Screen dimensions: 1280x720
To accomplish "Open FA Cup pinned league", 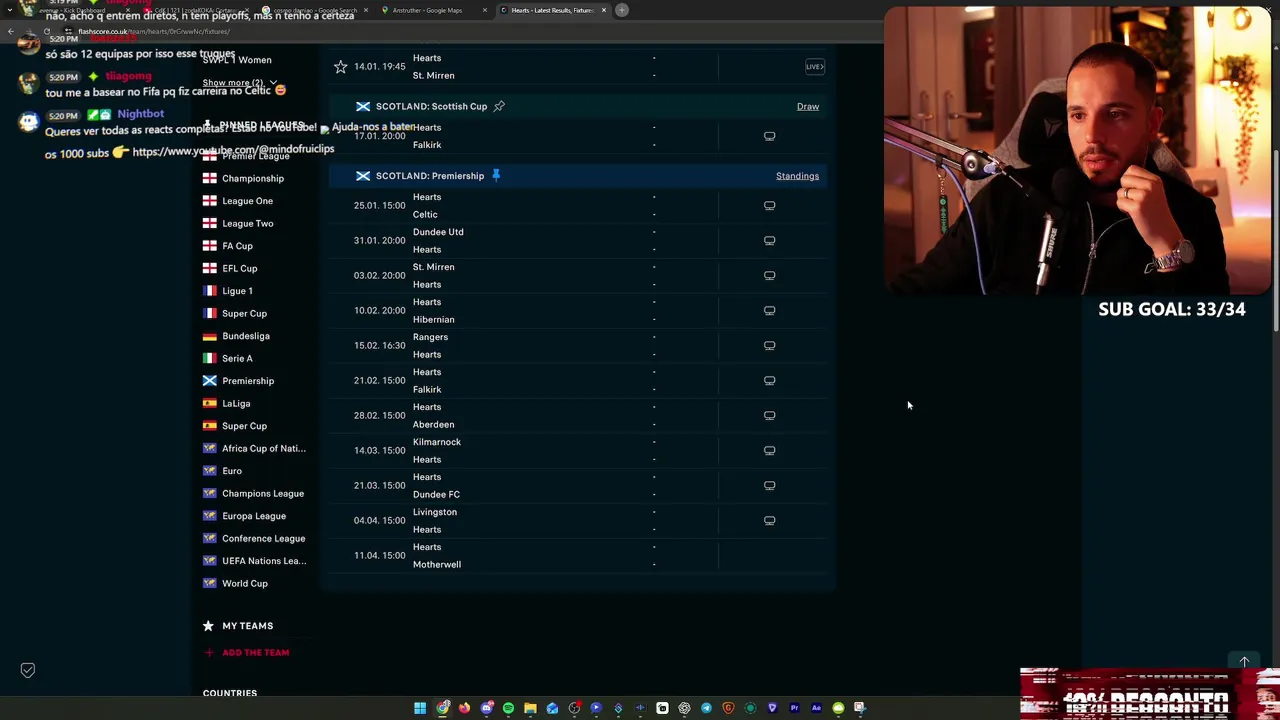I will (237, 246).
